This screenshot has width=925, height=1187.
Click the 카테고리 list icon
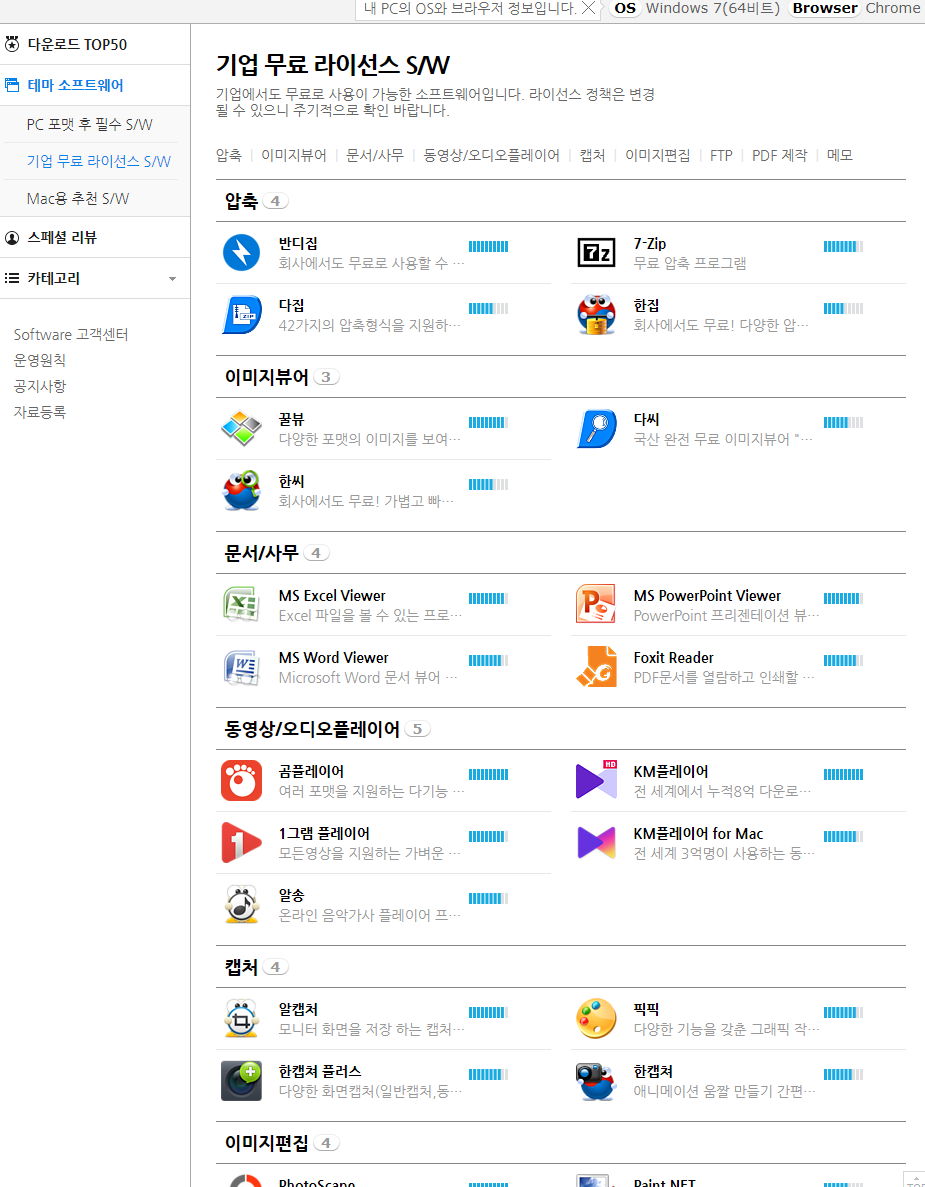coord(12,279)
